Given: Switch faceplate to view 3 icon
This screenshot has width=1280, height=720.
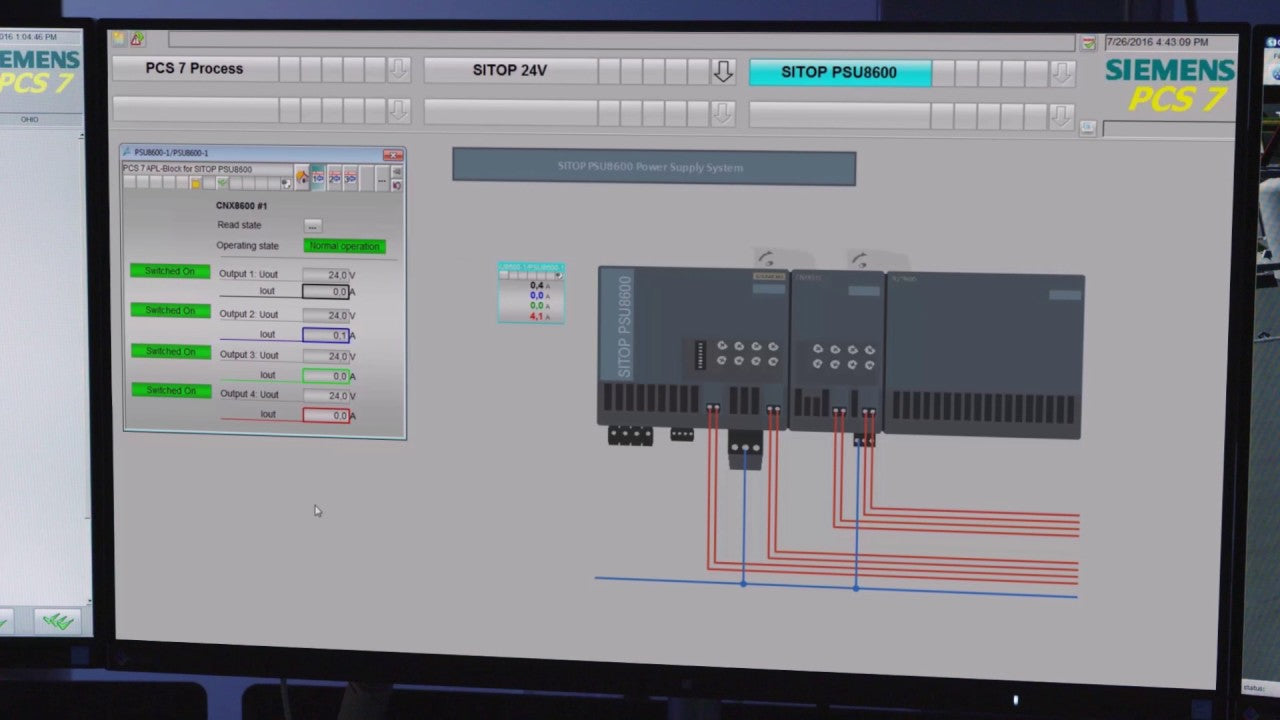Looking at the screenshot, I should [x=350, y=178].
